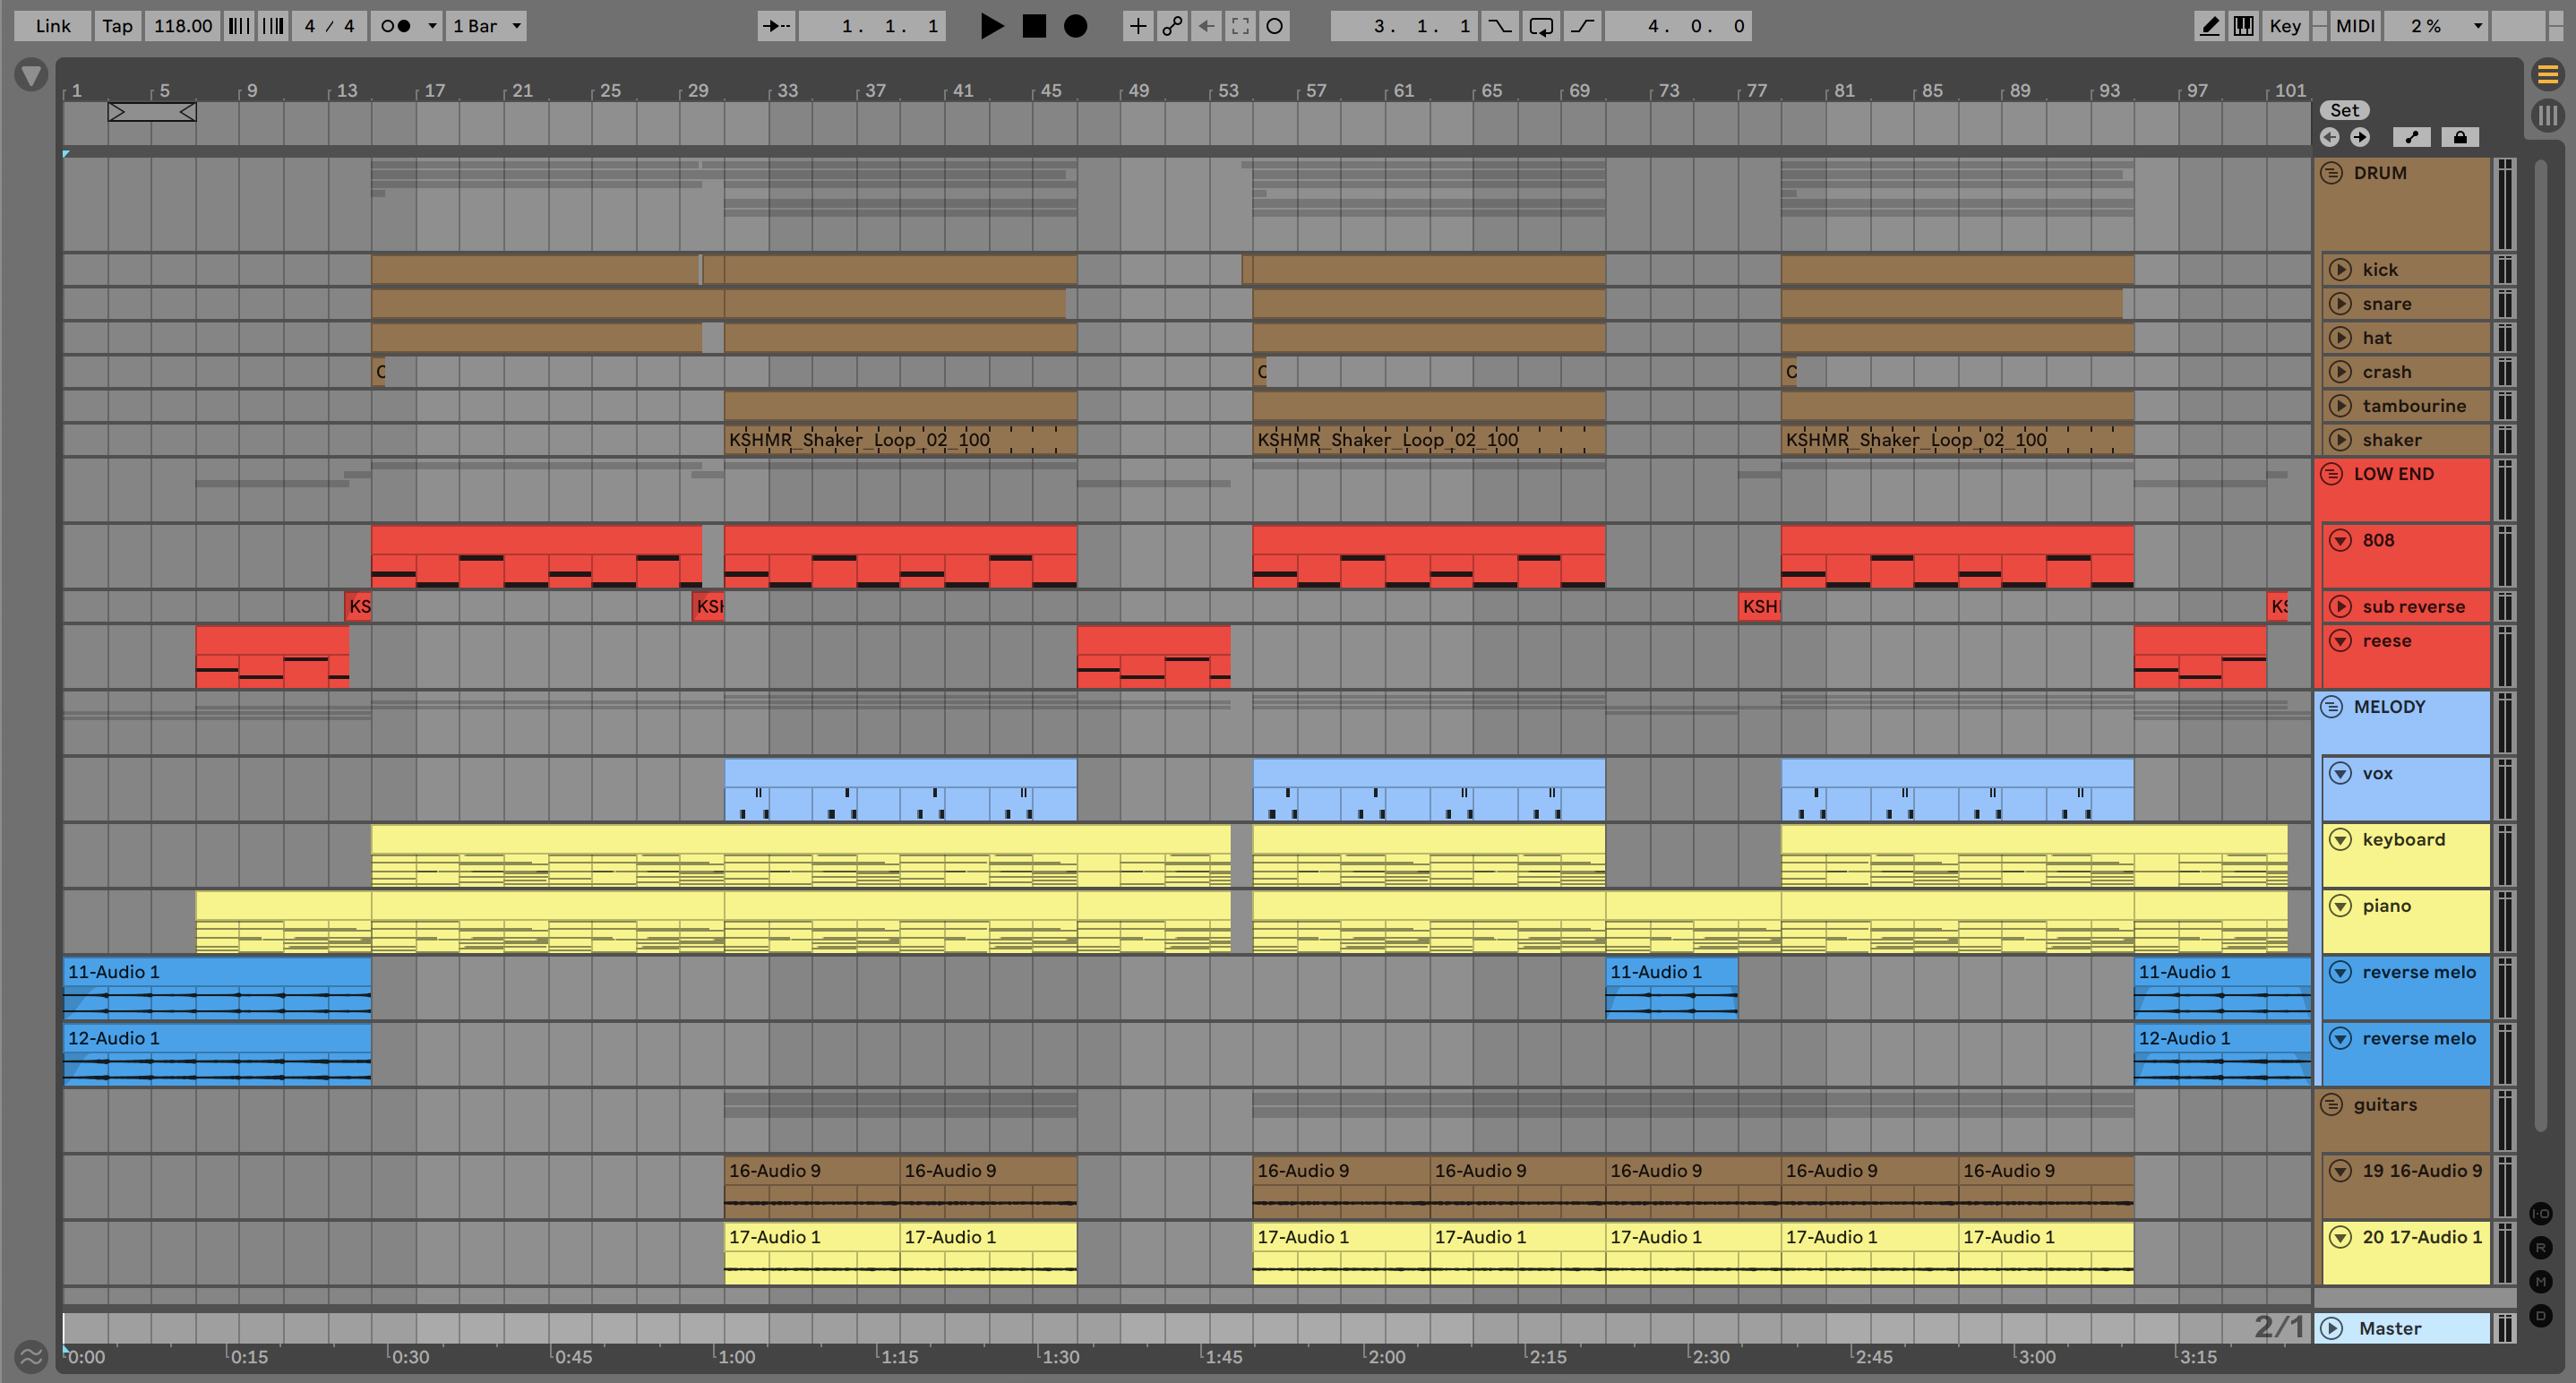Viewport: 2576px width, 1383px height.
Task: Enable Draw Mode pencil icon
Action: [x=2209, y=26]
